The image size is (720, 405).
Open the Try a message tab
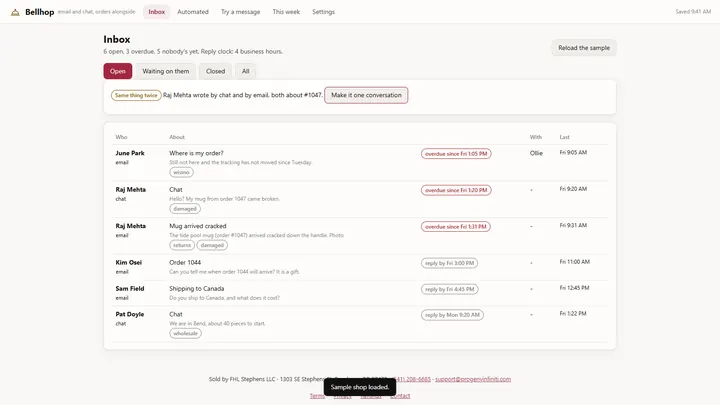241,12
